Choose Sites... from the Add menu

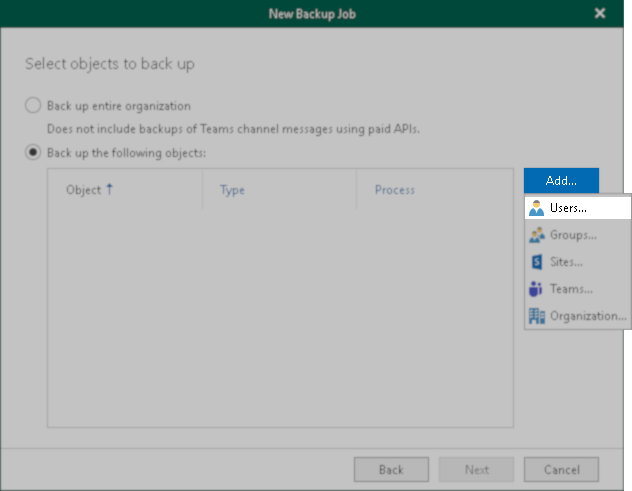point(578,262)
